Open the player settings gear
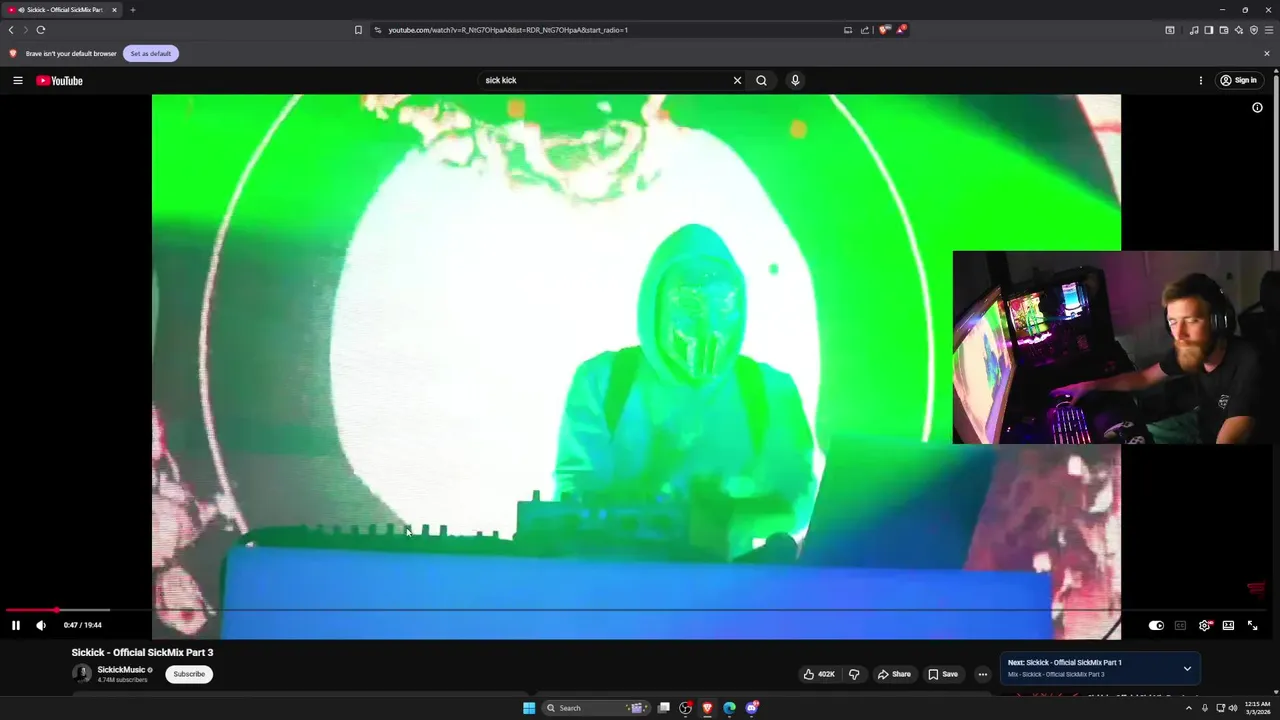Image resolution: width=1280 pixels, height=720 pixels. coord(1205,625)
